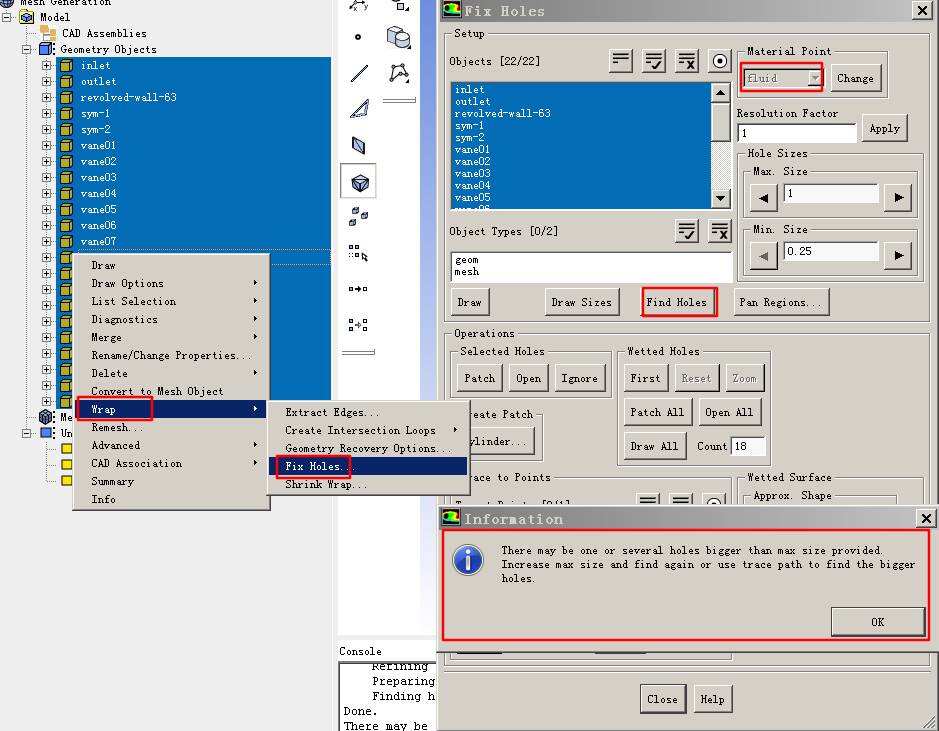Viewport: 939px width, 731px height.
Task: Select Fix Holes... in the Wrap submenu
Action: click(368, 466)
